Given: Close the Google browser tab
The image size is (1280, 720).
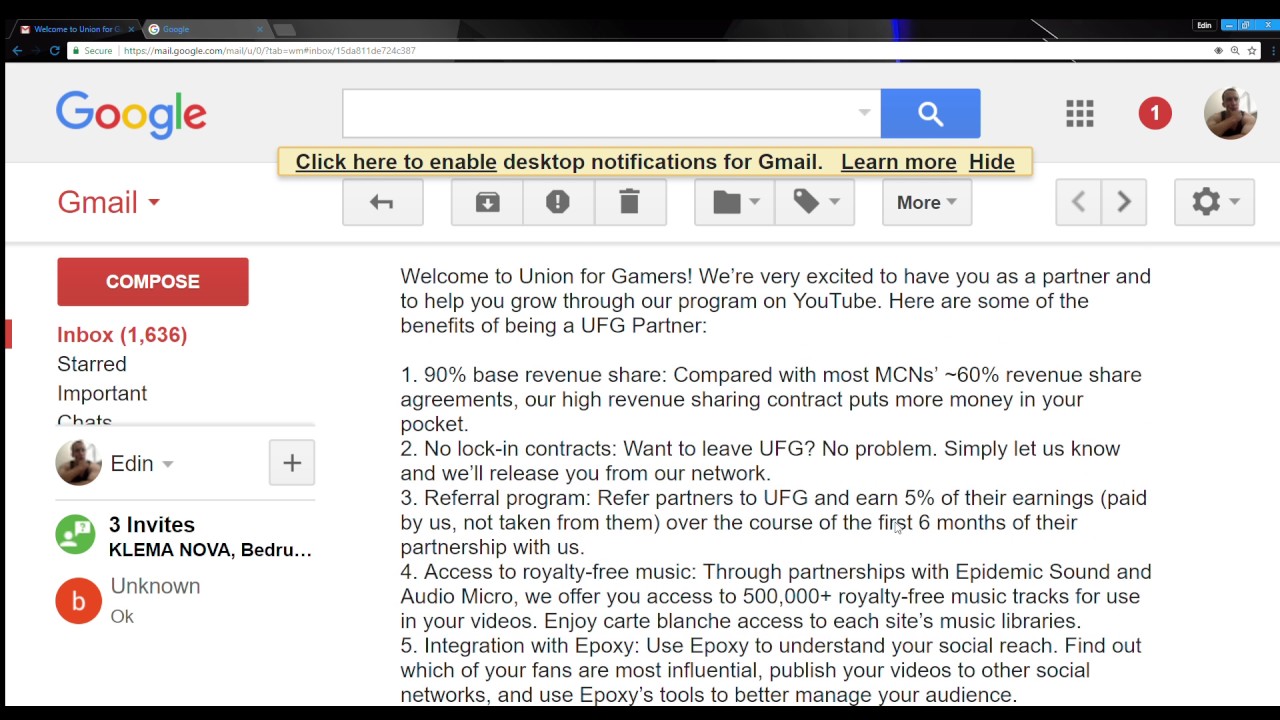Looking at the screenshot, I should coord(260,29).
